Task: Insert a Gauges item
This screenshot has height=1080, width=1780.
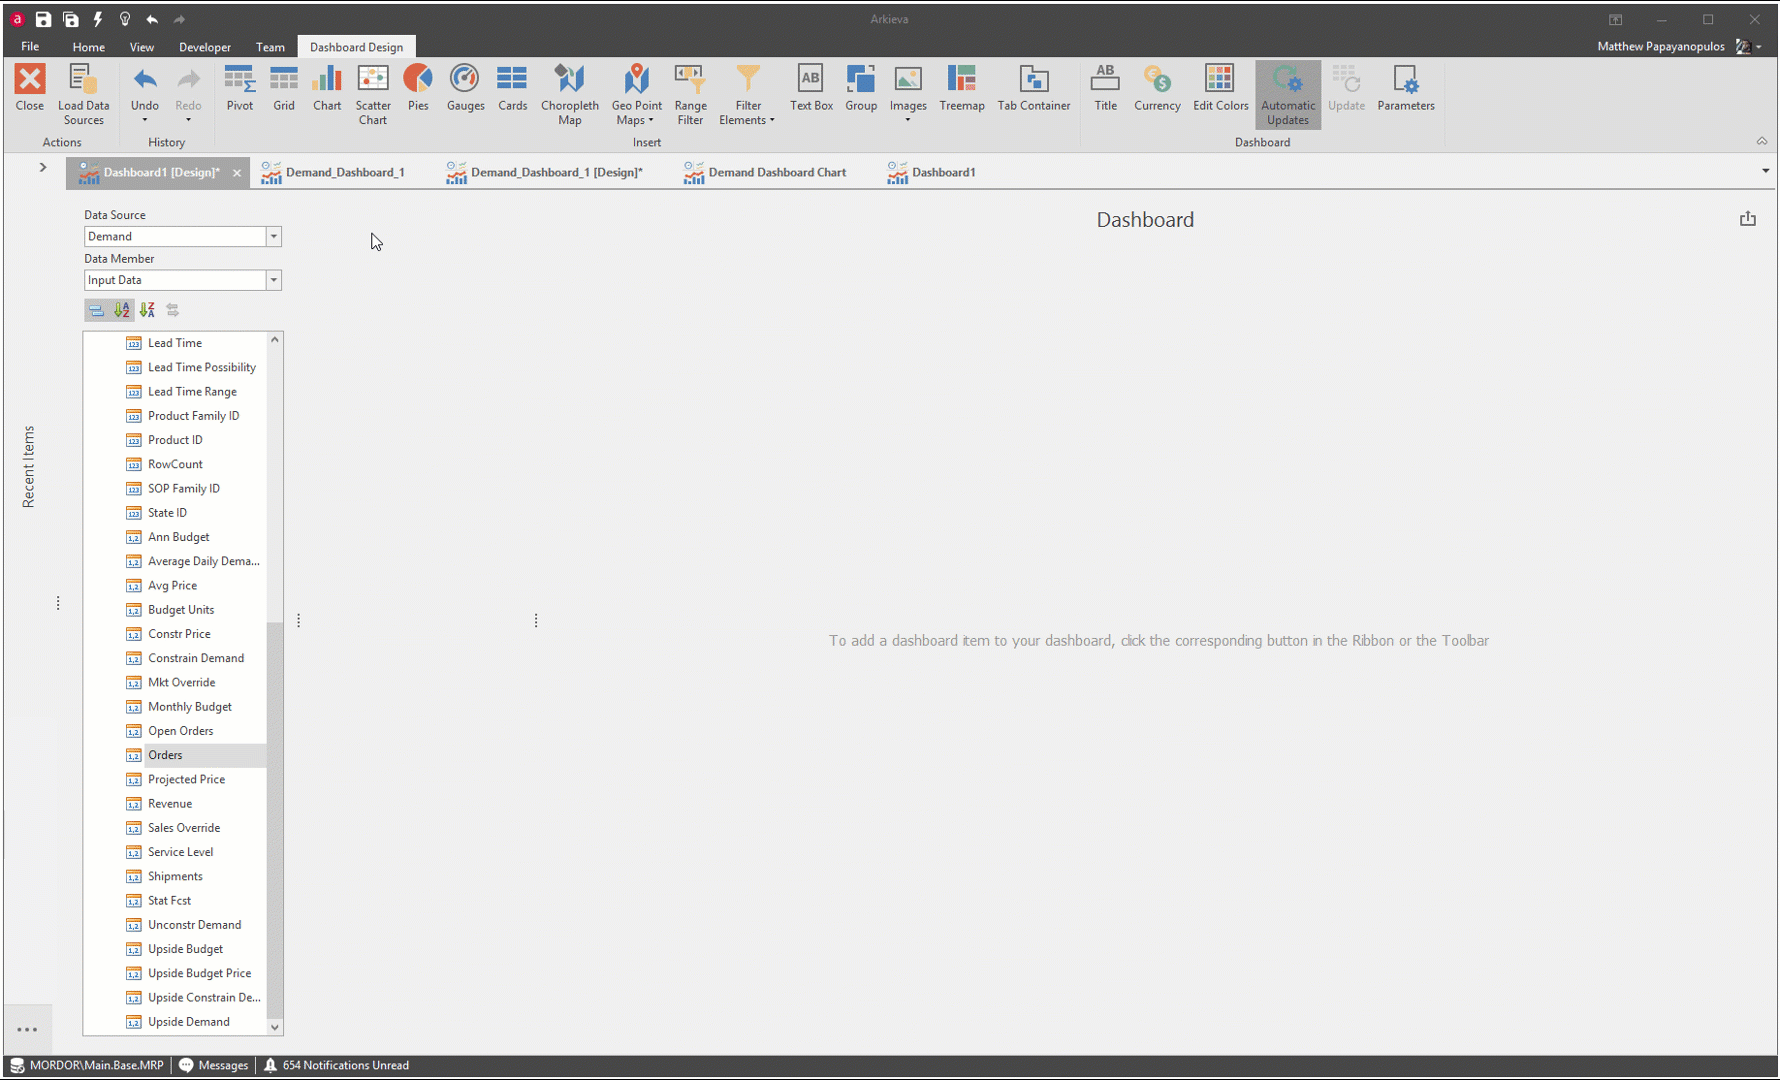Action: tap(465, 88)
